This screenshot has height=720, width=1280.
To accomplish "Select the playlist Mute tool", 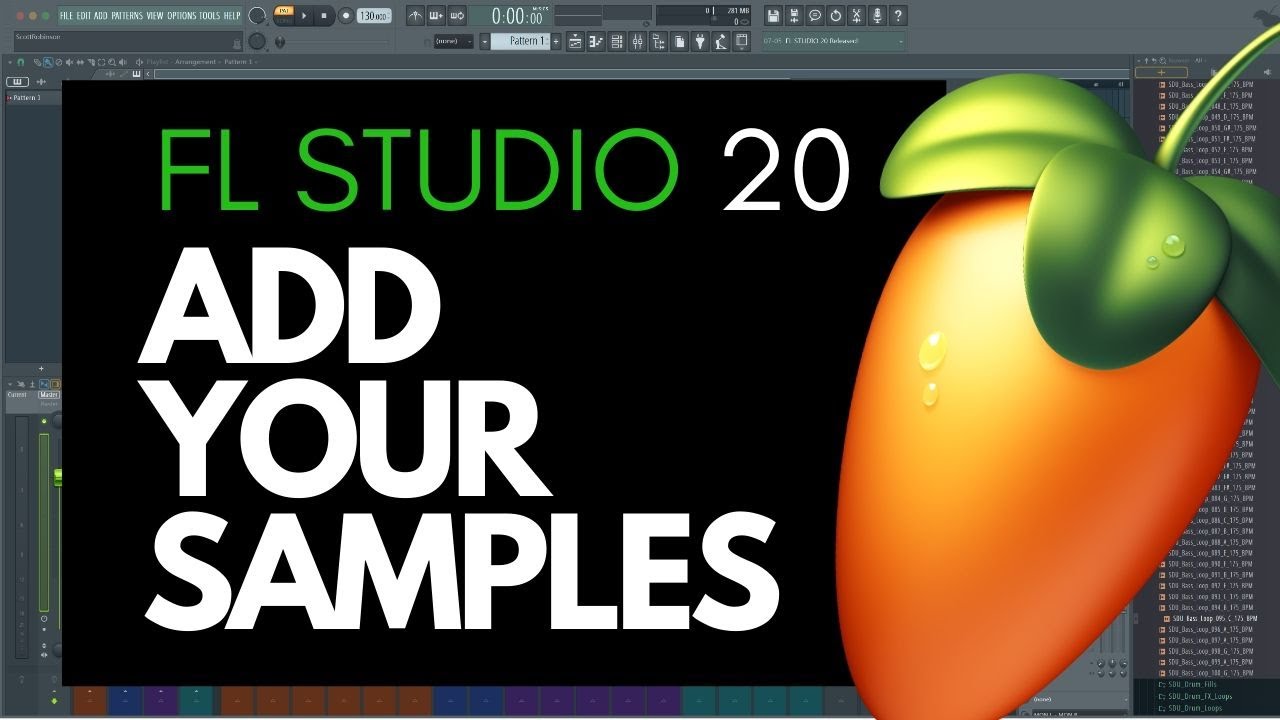I will click(x=69, y=62).
